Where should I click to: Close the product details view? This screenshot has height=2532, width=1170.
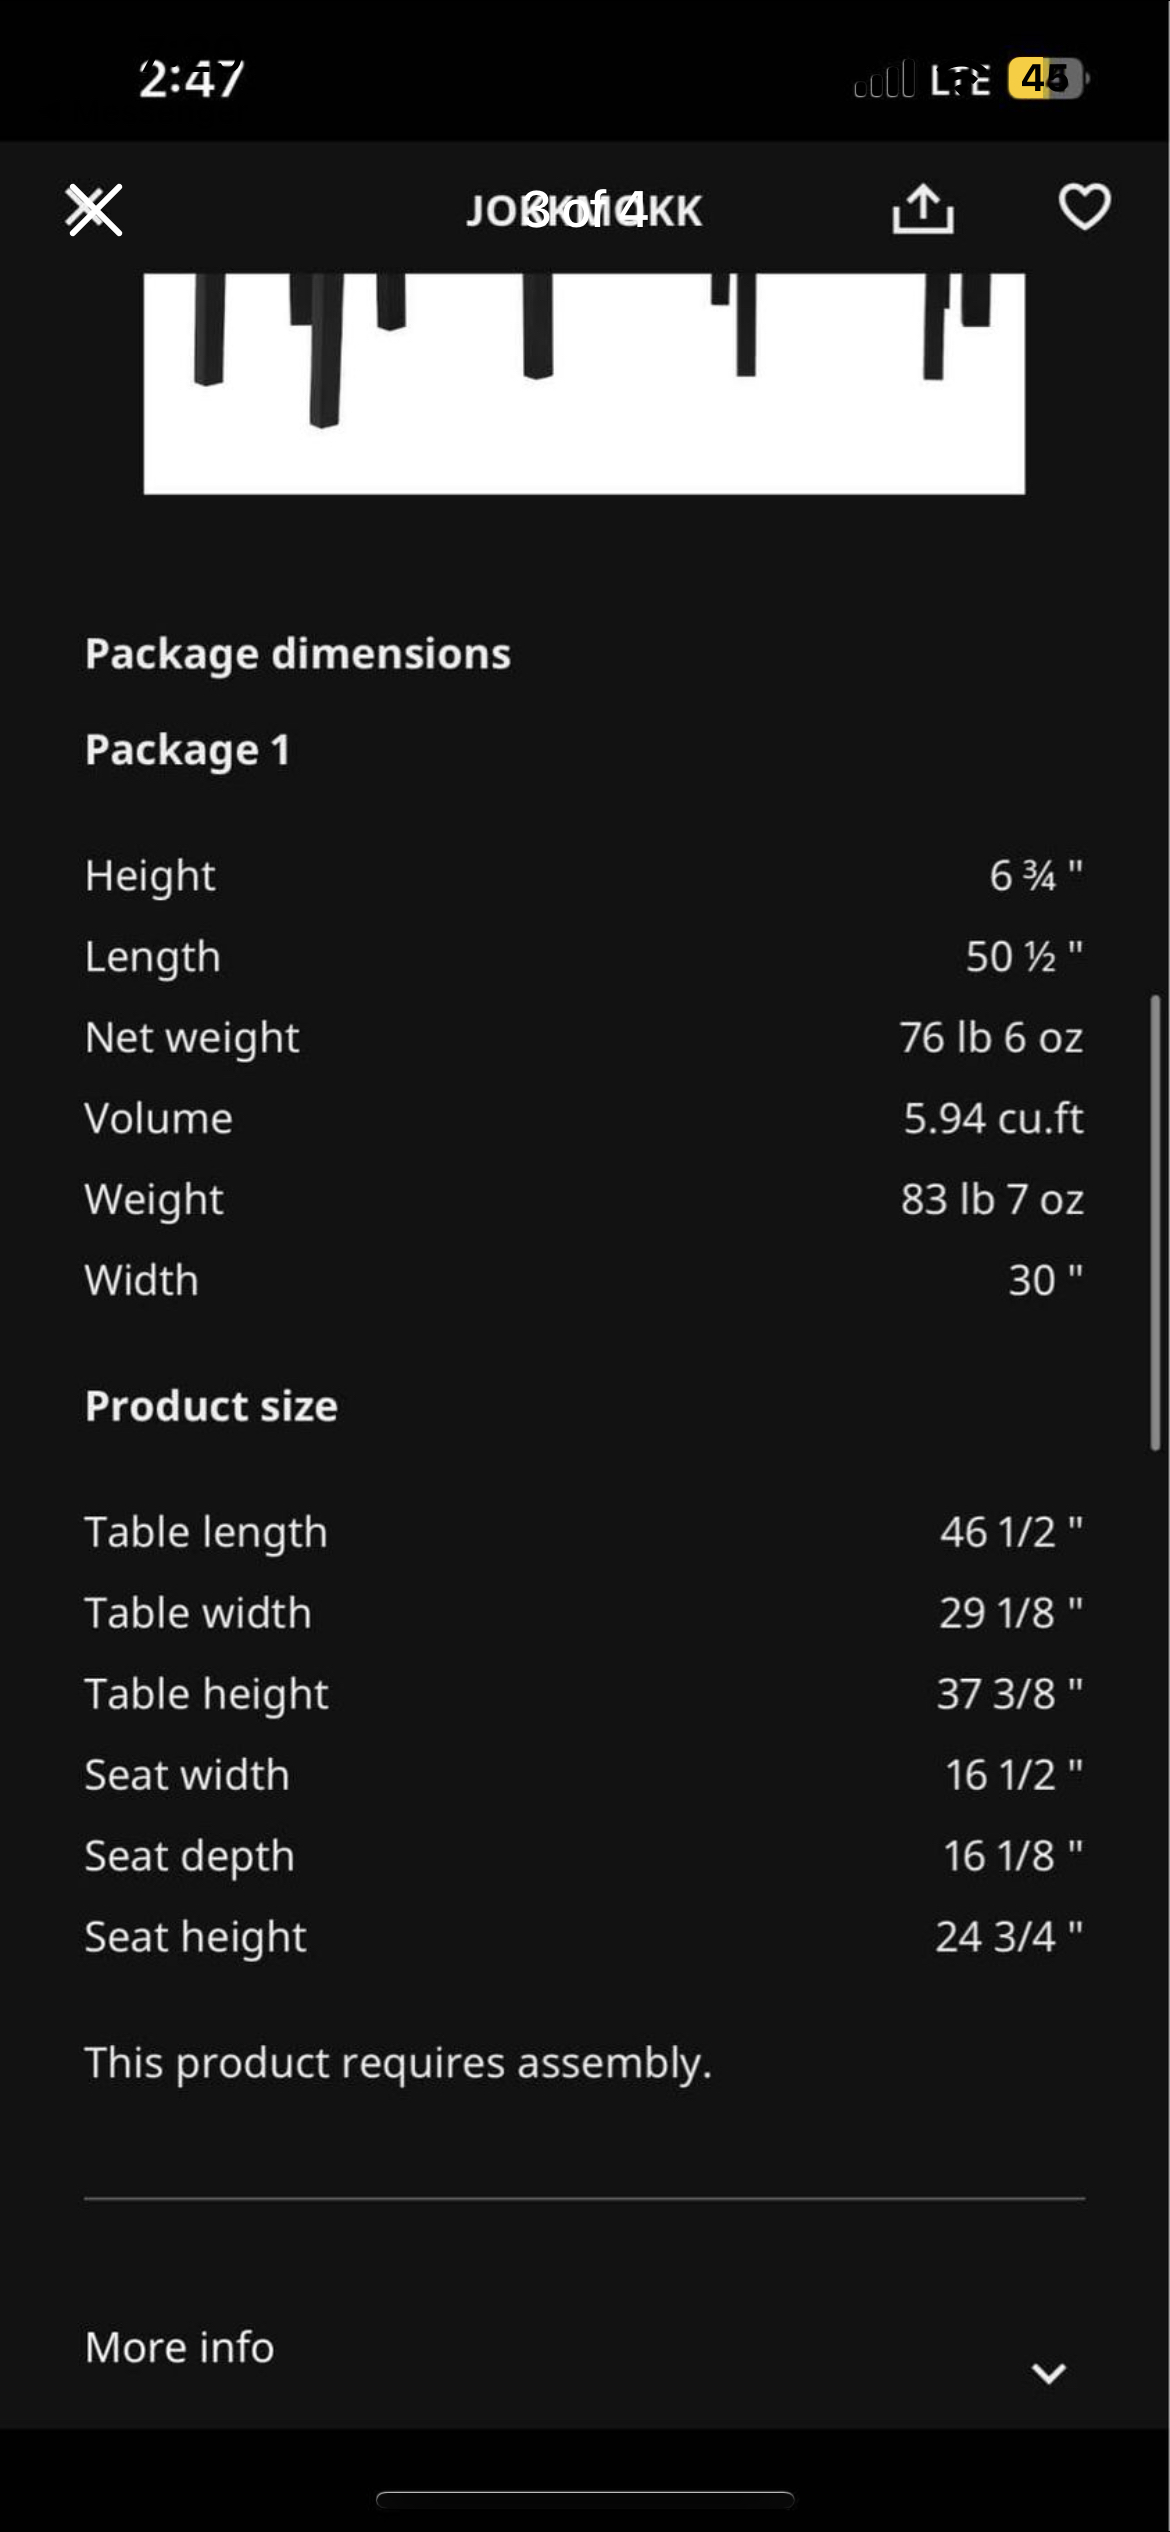pos(93,210)
